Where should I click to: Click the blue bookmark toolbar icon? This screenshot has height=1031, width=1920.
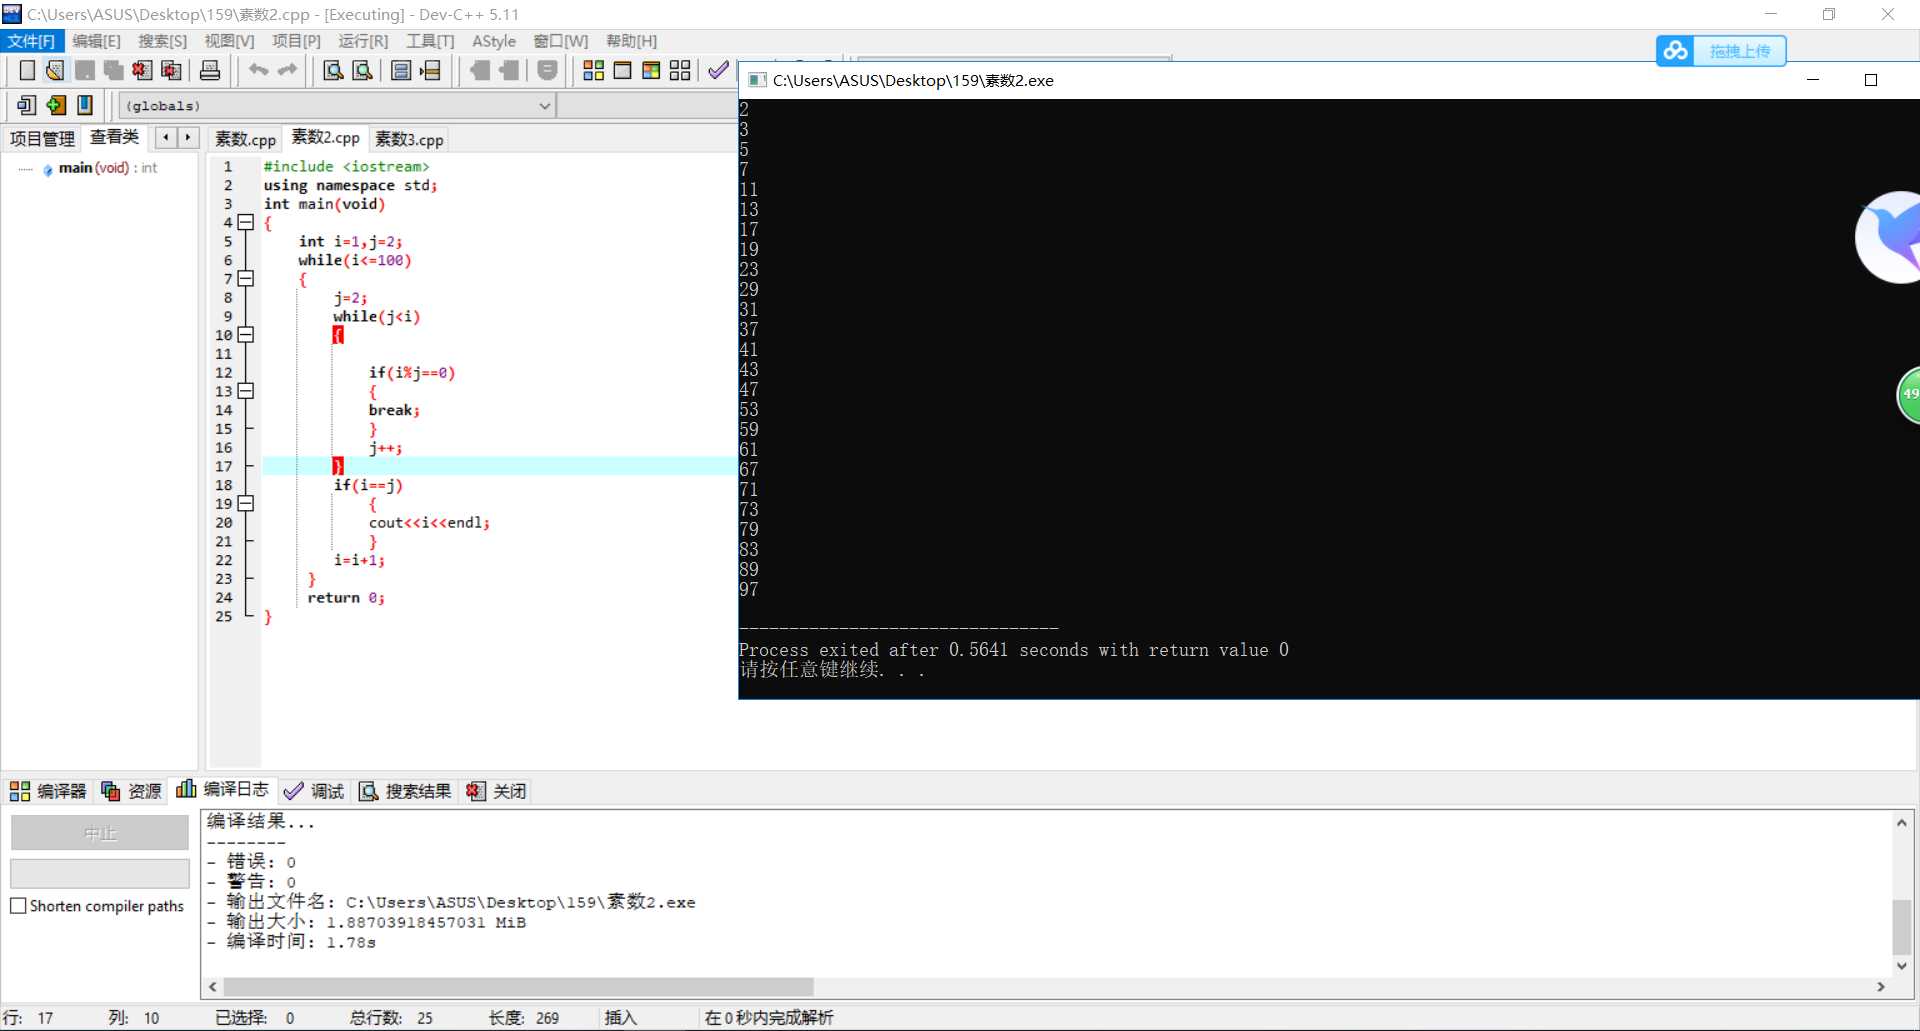(x=85, y=105)
